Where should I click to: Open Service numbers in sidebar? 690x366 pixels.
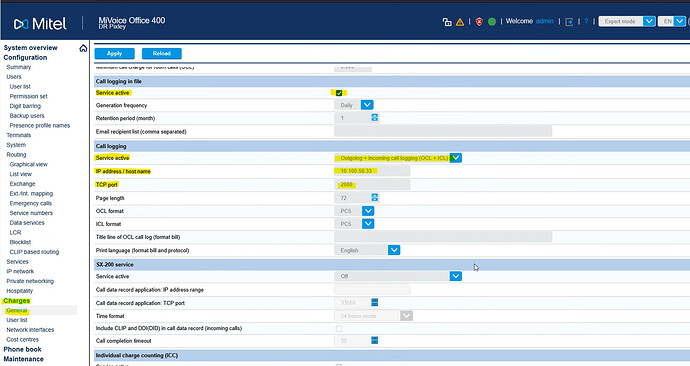(31, 213)
